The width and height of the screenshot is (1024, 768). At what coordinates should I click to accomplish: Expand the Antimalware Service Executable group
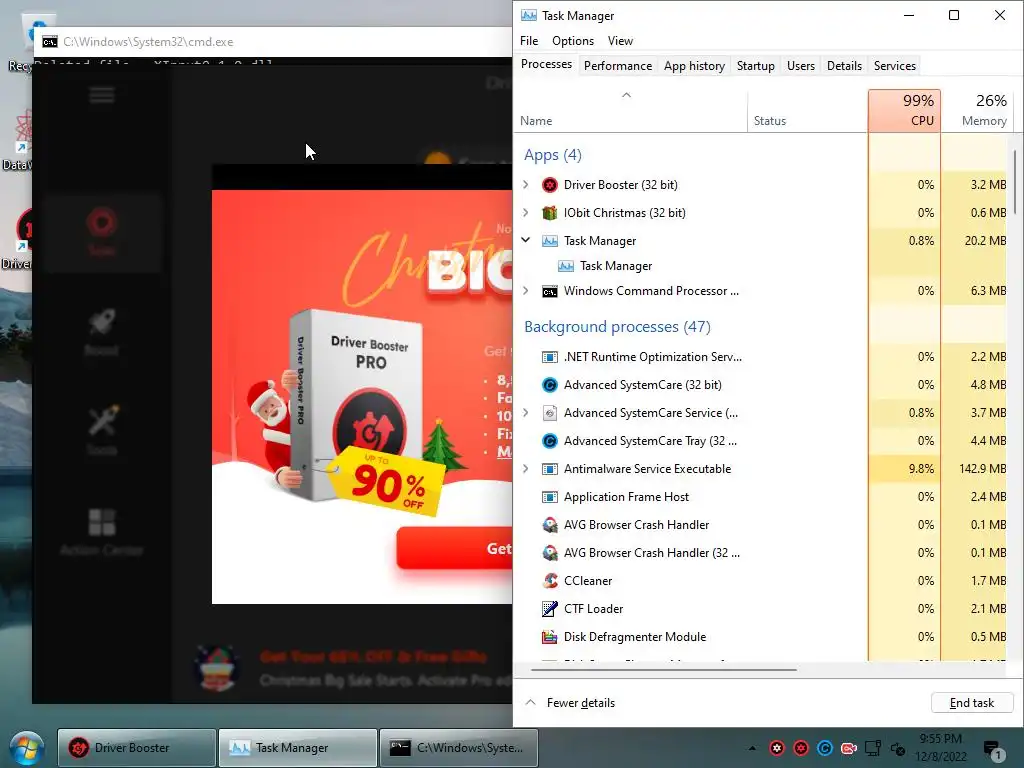pos(526,469)
